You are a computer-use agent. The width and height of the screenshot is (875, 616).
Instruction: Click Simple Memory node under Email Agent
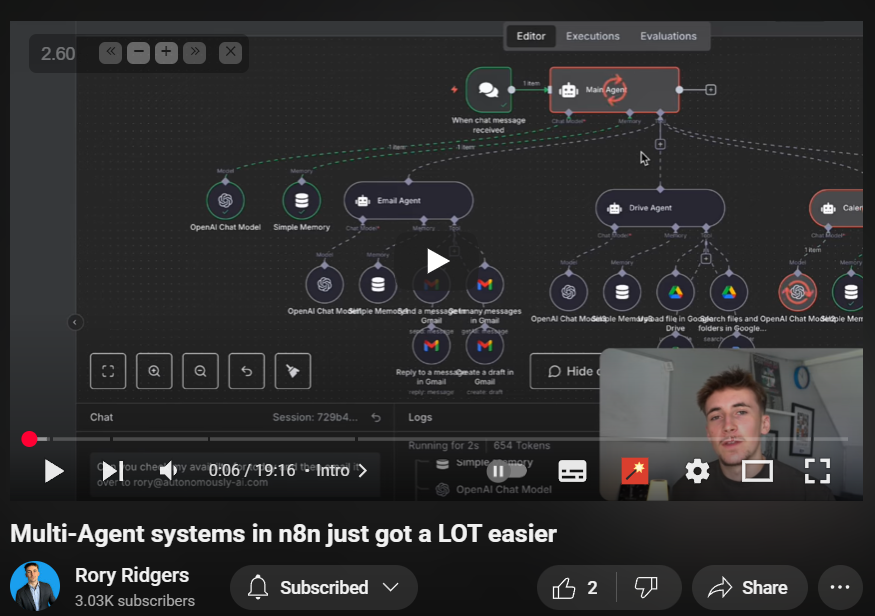coord(378,285)
